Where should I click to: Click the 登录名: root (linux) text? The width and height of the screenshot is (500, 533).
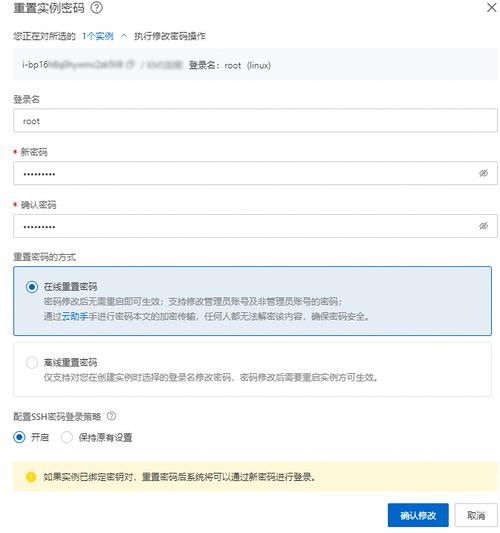[x=230, y=65]
